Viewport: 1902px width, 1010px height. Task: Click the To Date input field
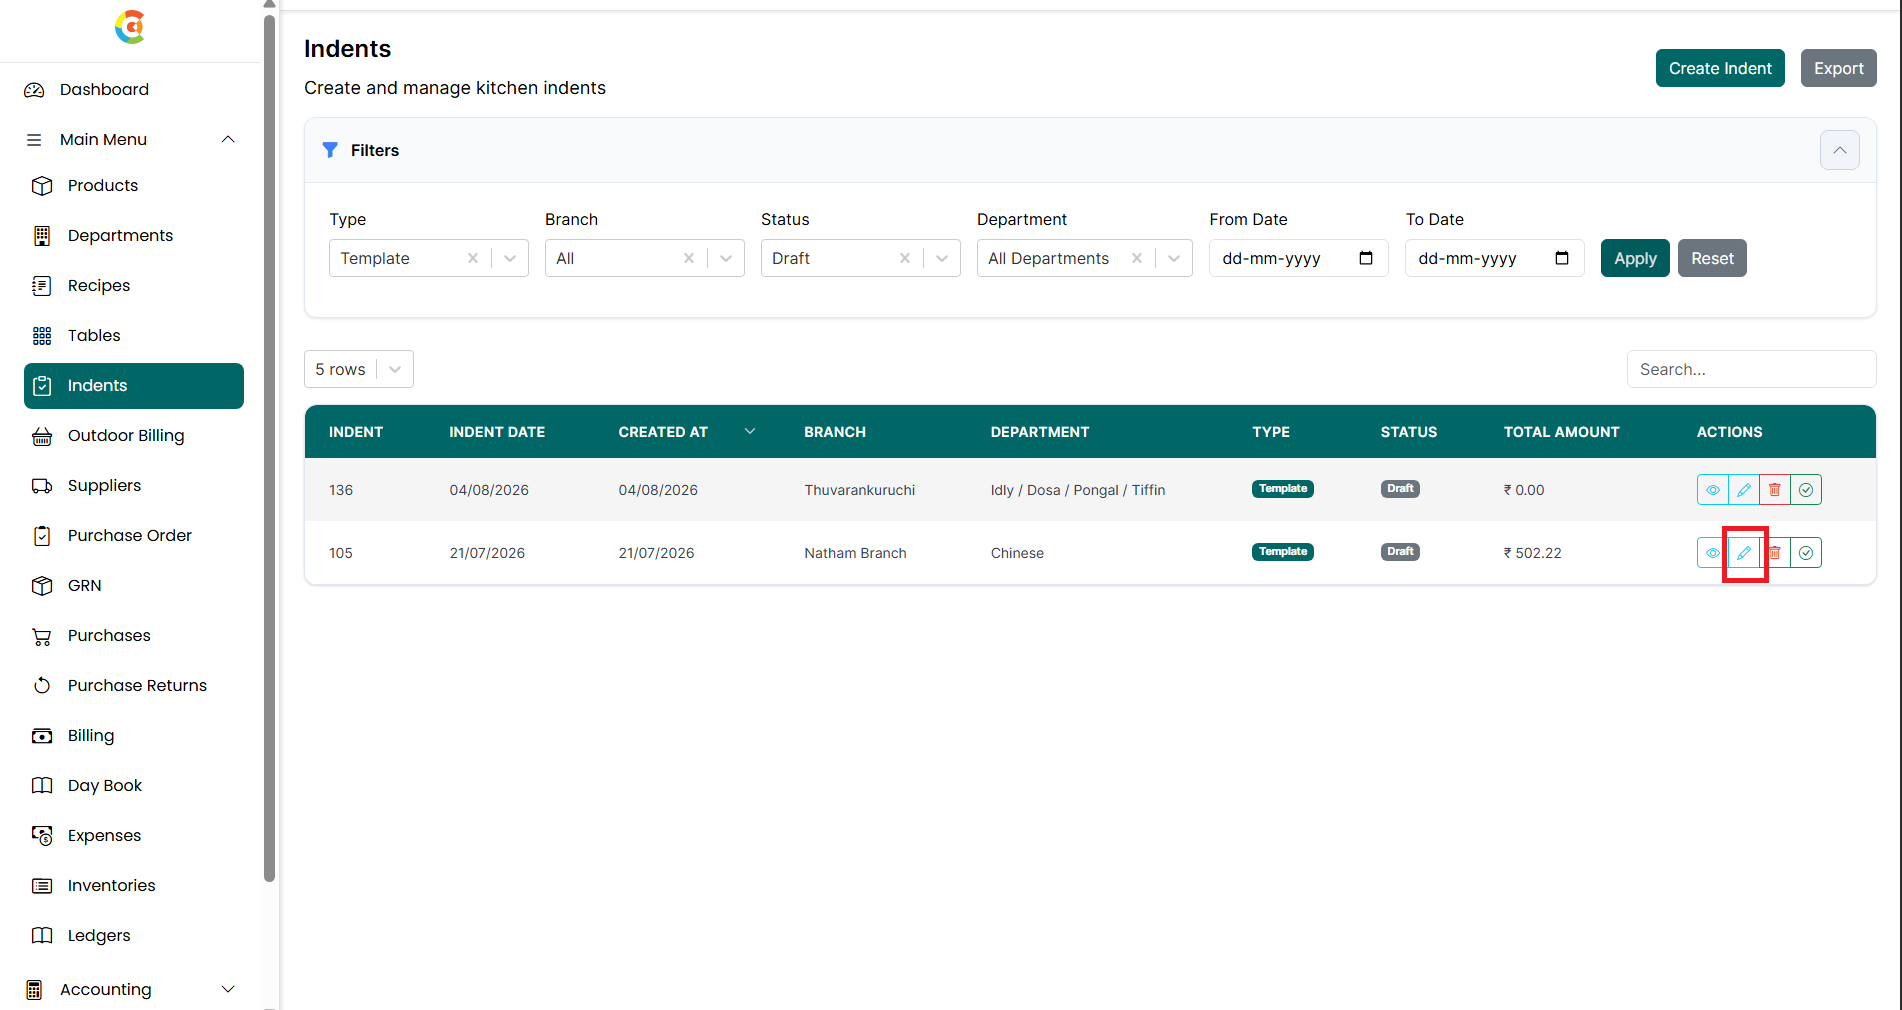click(x=1494, y=258)
